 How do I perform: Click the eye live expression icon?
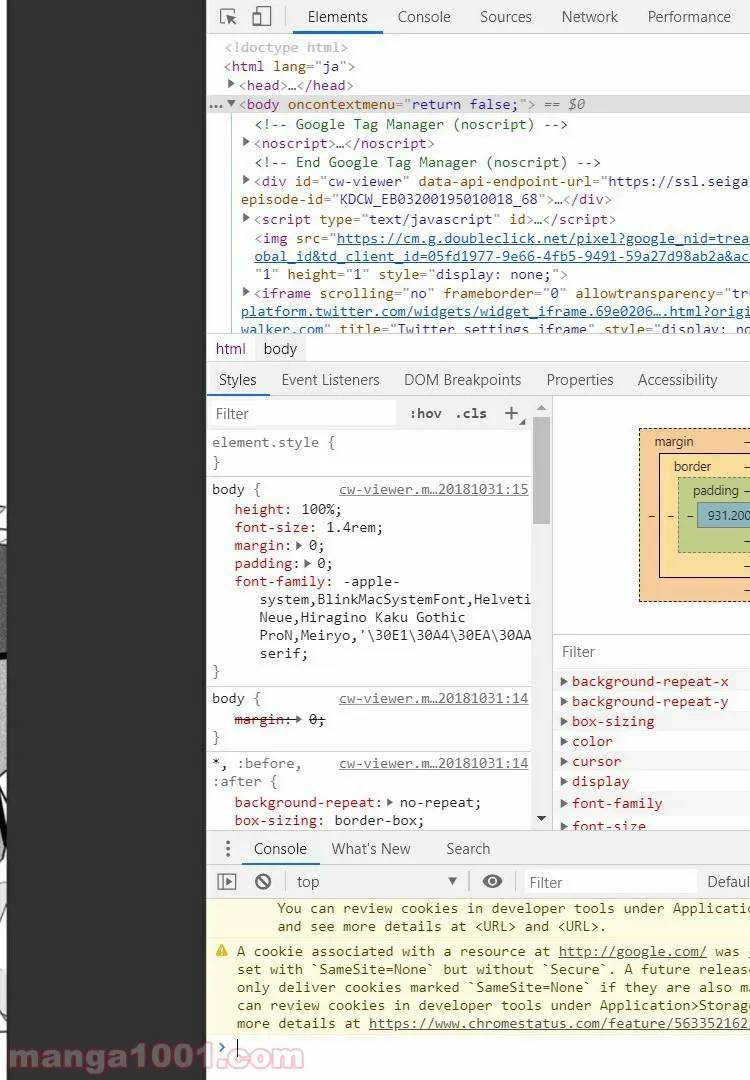(x=492, y=881)
